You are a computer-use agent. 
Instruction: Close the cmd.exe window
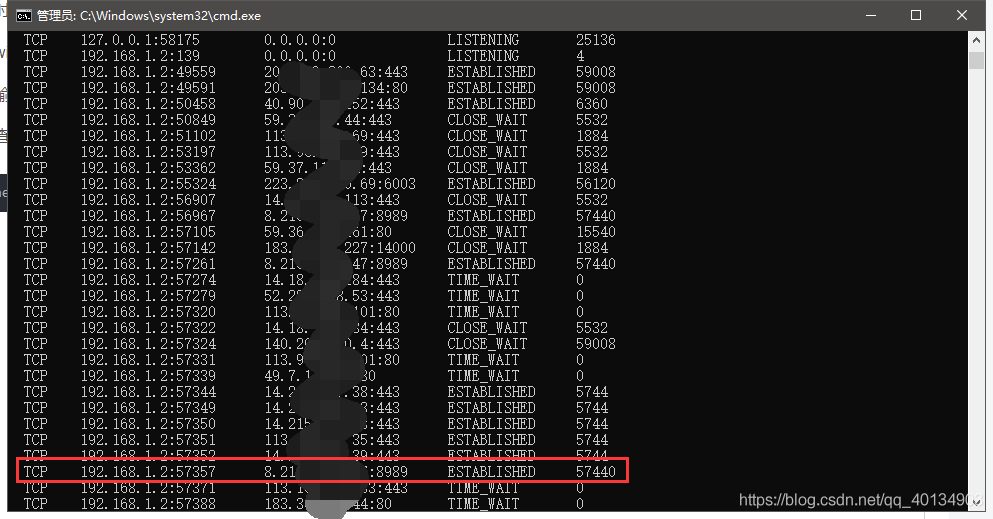(x=961, y=15)
